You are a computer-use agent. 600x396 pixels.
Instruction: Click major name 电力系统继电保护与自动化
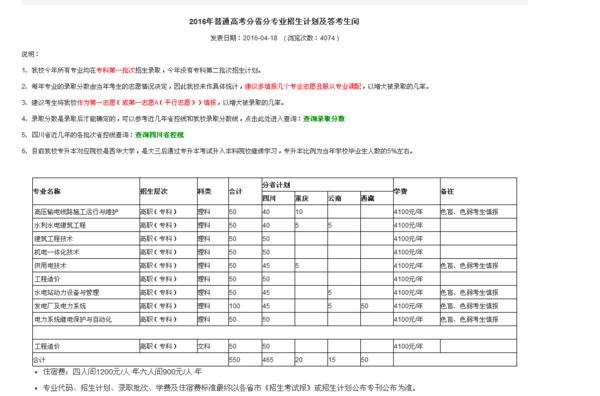[x=73, y=319]
